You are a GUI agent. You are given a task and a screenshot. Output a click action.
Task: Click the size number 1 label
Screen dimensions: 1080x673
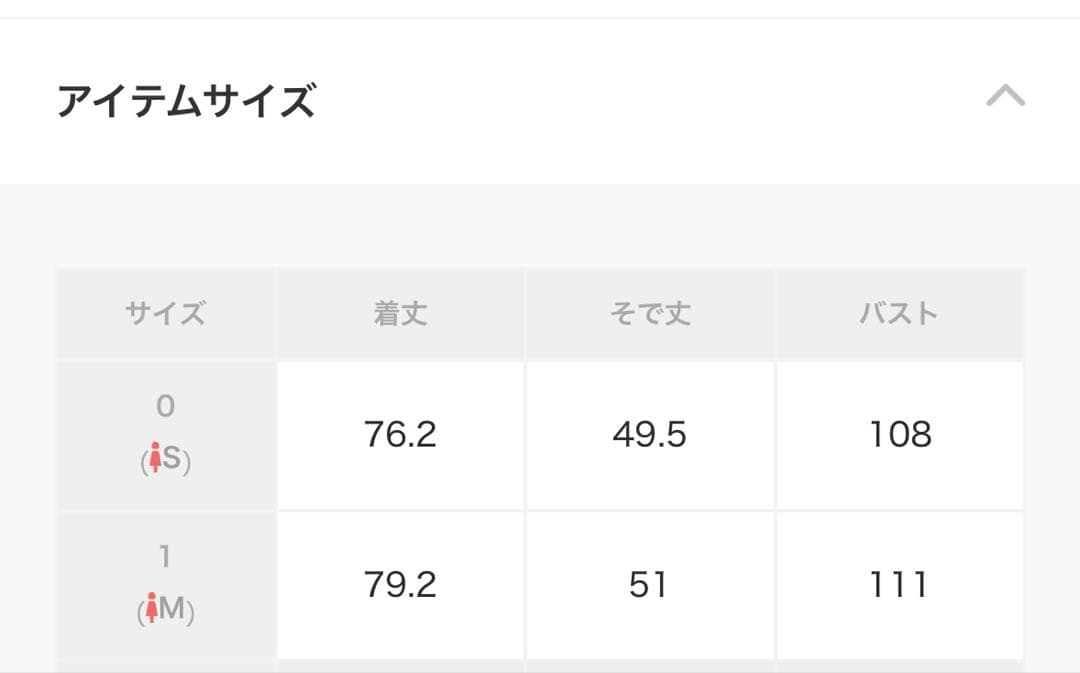click(x=166, y=556)
